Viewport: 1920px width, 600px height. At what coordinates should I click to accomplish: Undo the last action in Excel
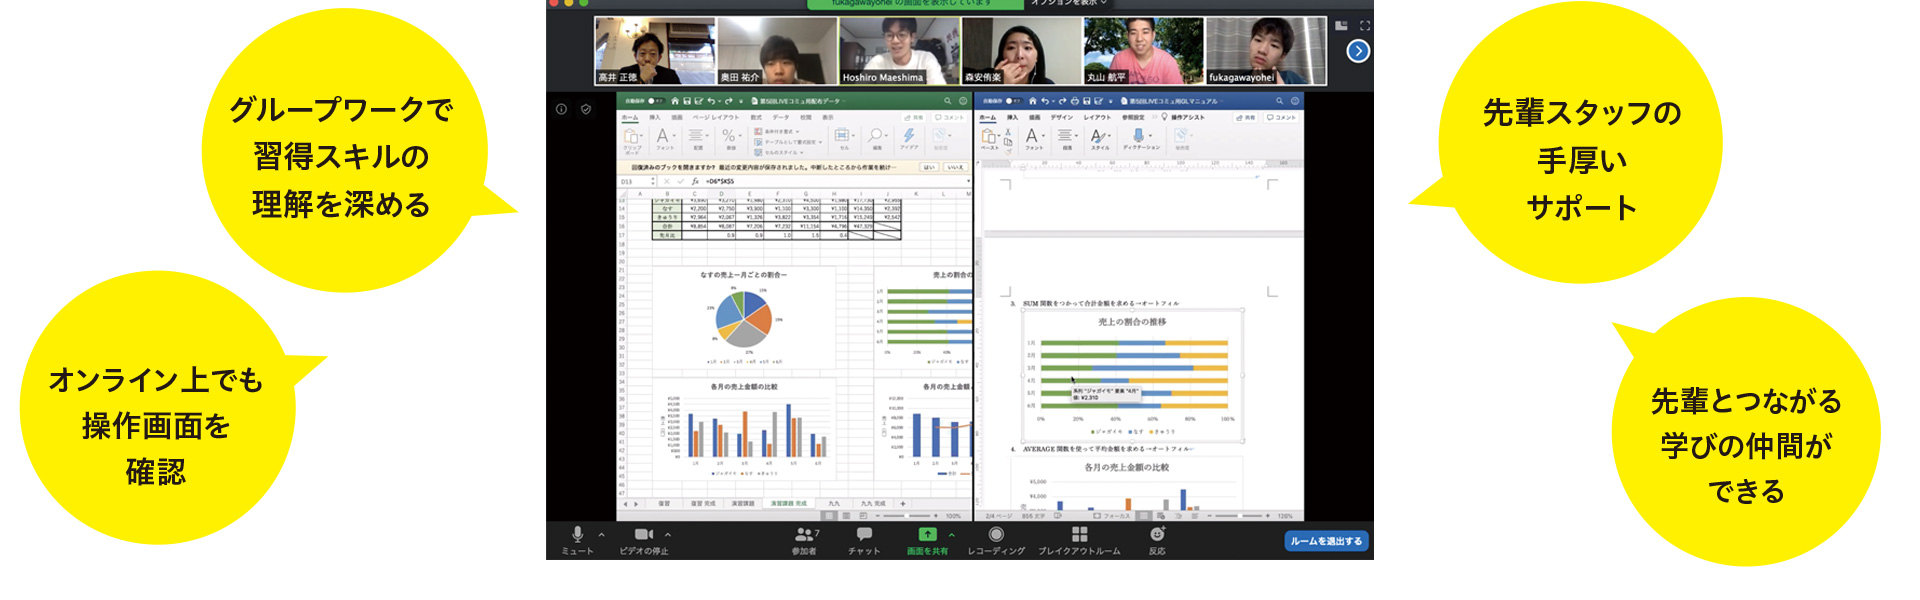coord(711,101)
